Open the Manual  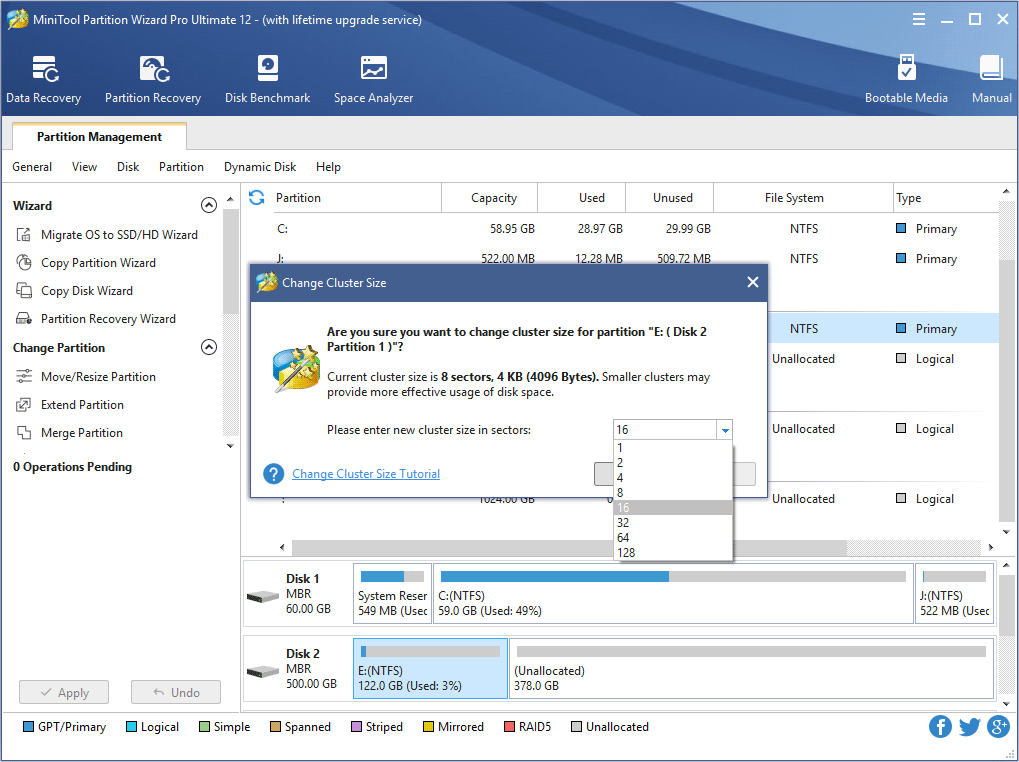(991, 79)
